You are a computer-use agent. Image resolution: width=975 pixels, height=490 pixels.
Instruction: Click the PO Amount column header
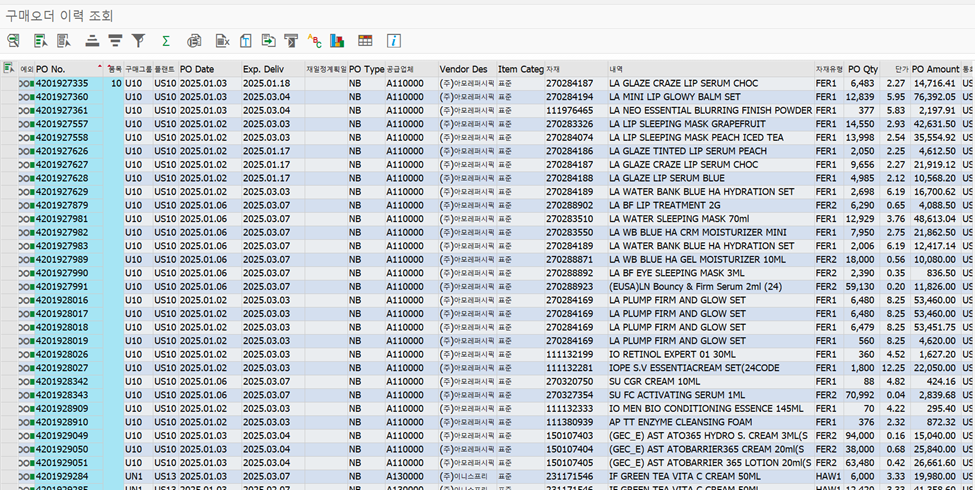pos(935,69)
